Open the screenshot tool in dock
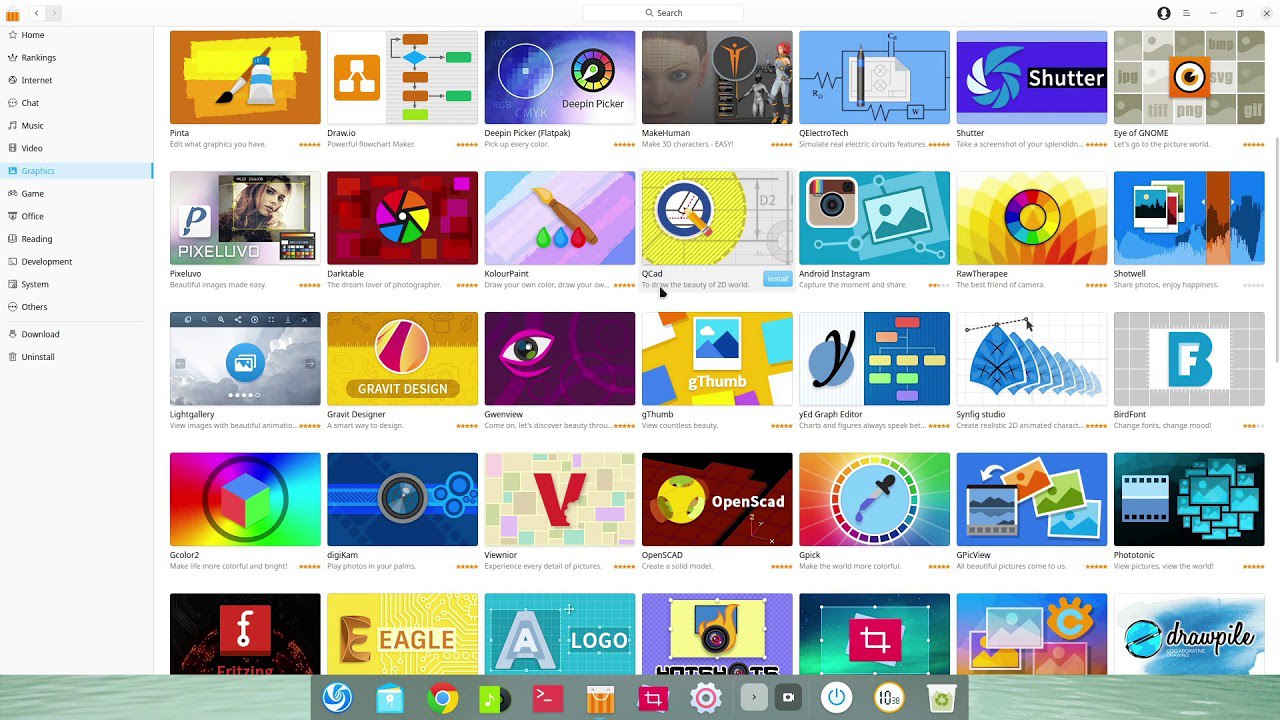Screen dimensions: 1280x720 653,698
